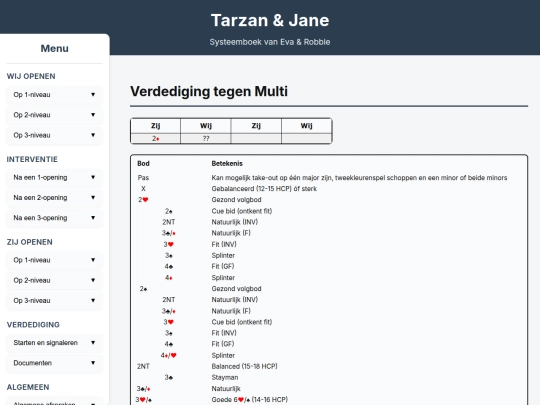Expand 'Op 2-niveau' under Wij openen
Screen dimensions: 540x405
coord(54,115)
